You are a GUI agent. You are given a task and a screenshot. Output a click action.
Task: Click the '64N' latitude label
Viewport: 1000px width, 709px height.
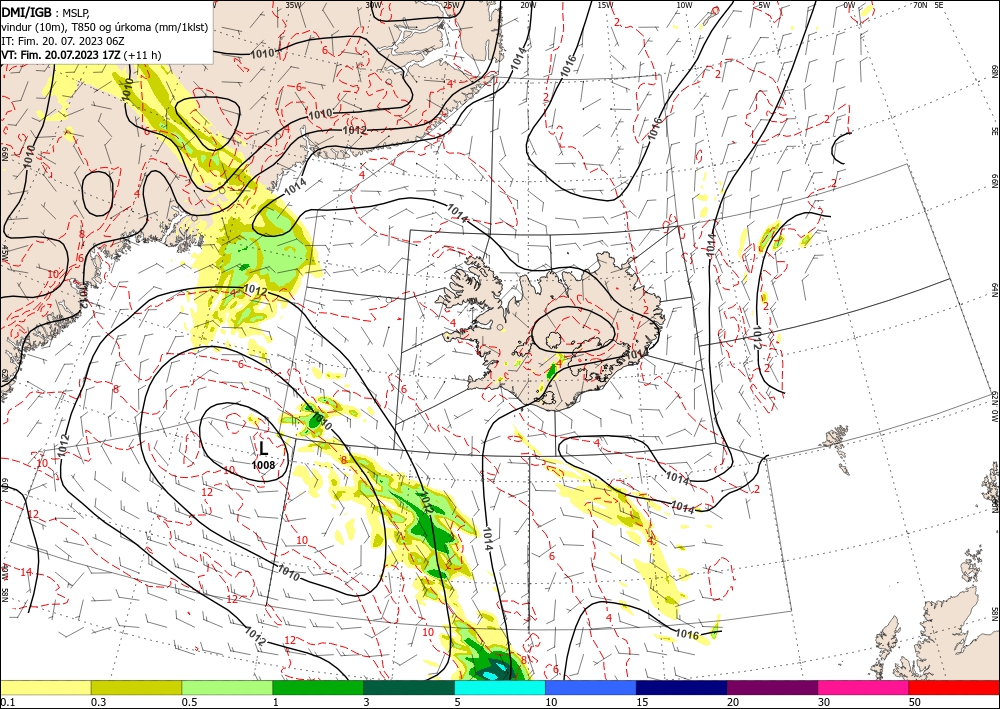coord(994,289)
